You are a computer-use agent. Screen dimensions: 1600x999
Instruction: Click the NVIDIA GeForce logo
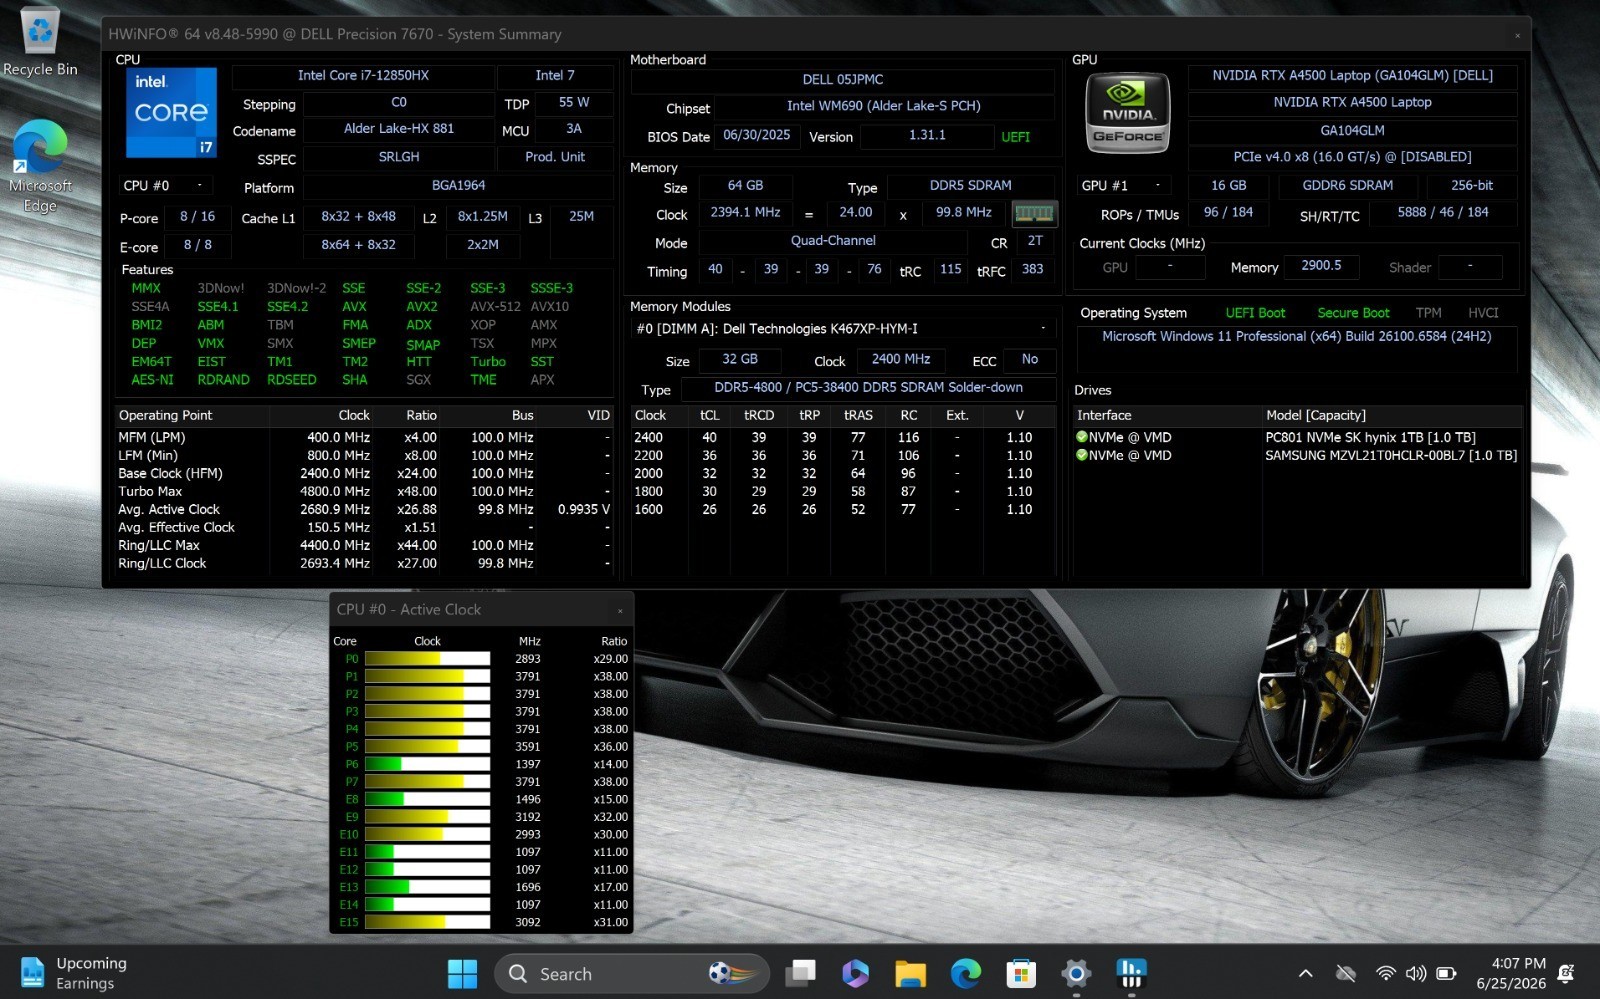click(1127, 112)
